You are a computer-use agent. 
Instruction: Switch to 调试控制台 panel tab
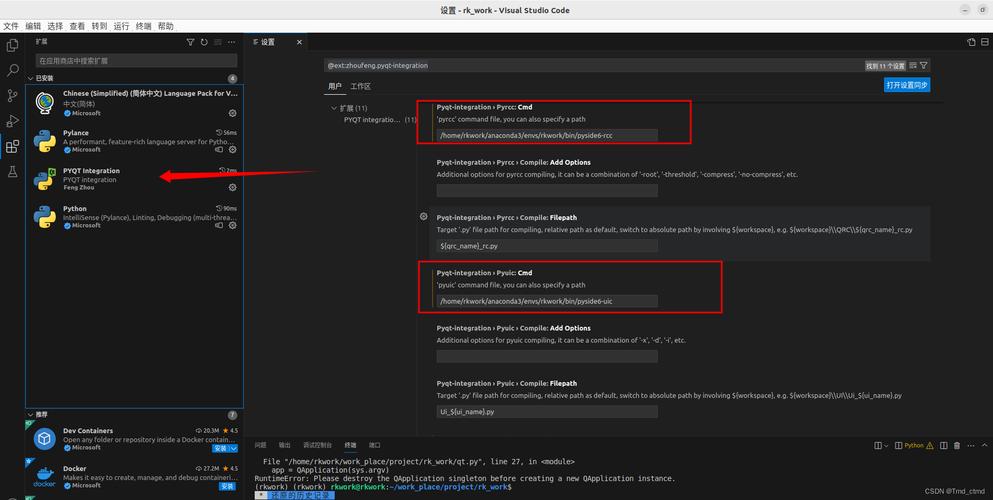(318, 446)
